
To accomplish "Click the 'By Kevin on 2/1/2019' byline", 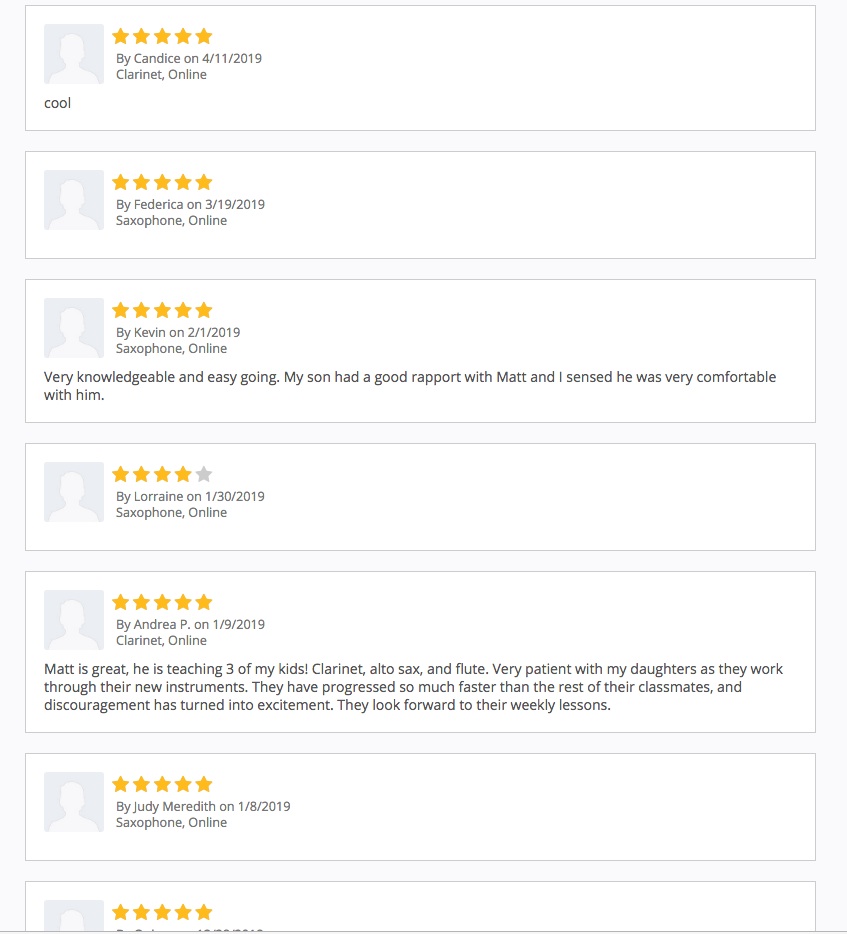I will (178, 332).
